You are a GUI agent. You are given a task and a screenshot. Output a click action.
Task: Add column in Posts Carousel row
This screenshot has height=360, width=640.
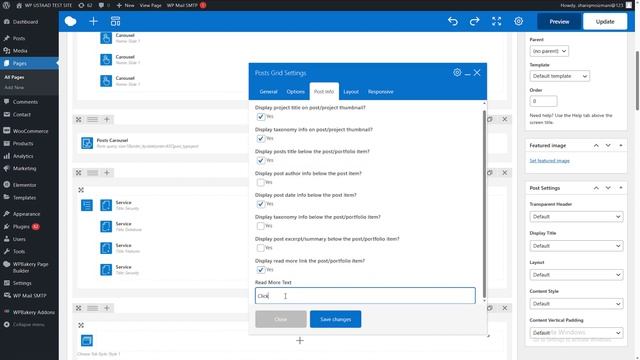point(107,120)
